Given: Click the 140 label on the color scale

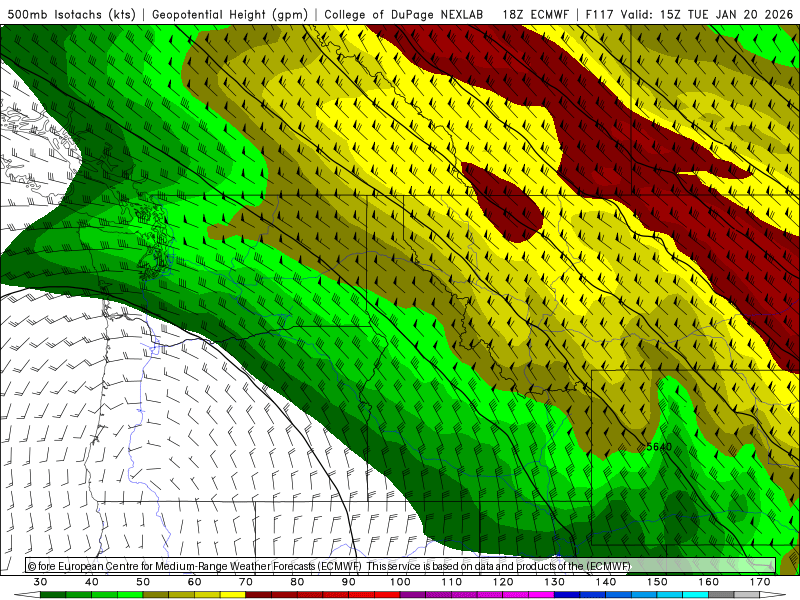Looking at the screenshot, I should [606, 582].
